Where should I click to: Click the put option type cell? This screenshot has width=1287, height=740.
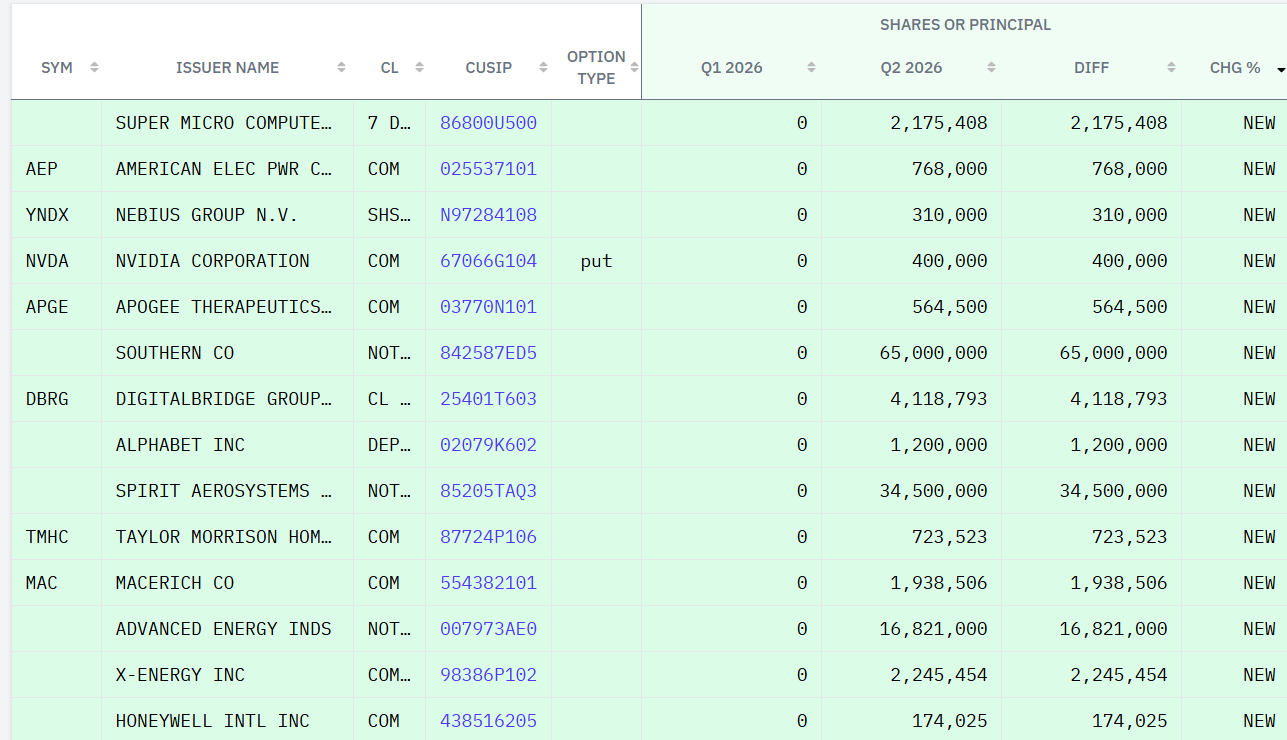coord(596,261)
